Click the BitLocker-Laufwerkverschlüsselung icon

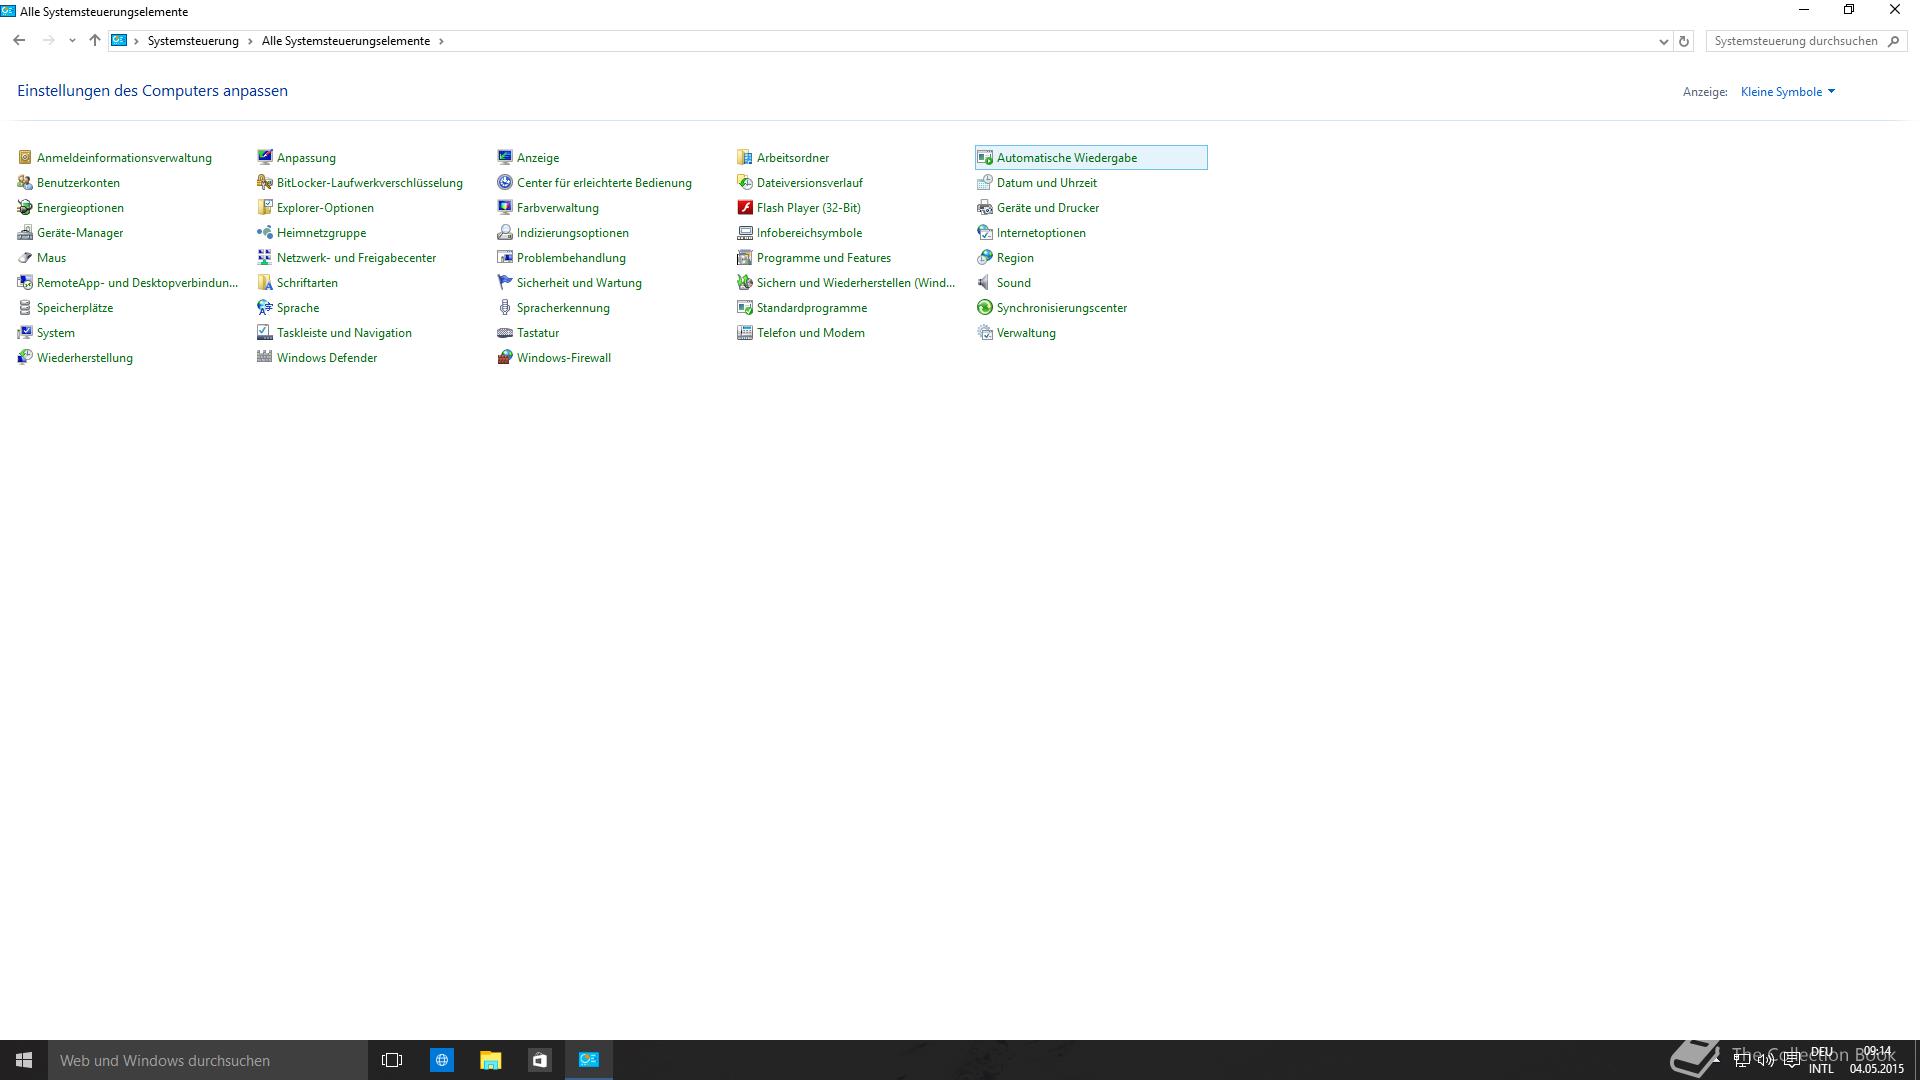pos(265,182)
